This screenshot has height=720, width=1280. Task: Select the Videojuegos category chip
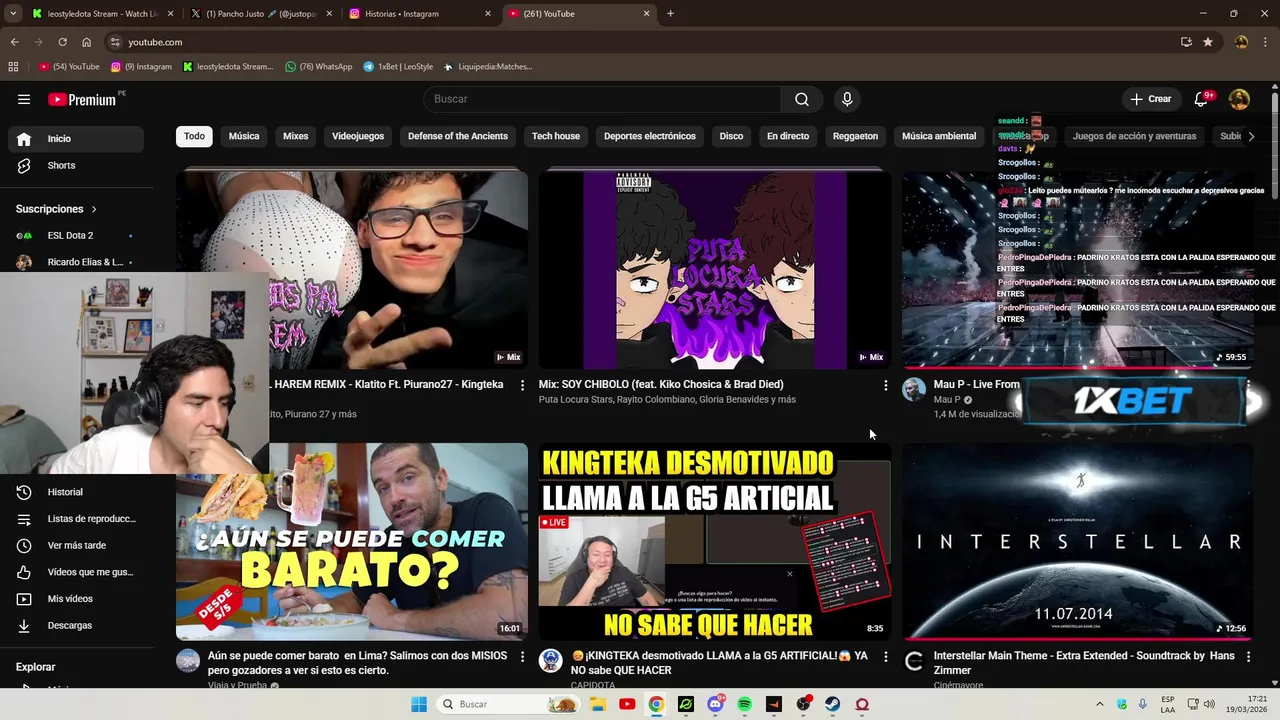pyautogui.click(x=358, y=136)
